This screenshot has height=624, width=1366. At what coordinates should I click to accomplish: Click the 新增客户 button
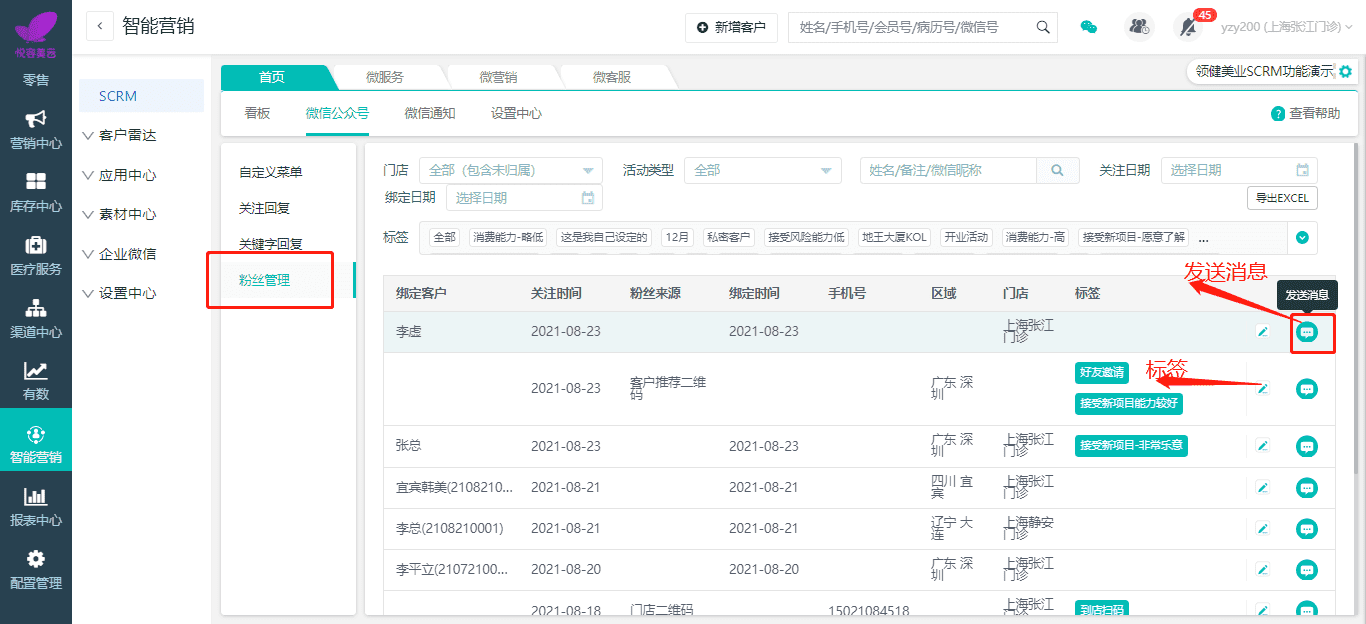731,28
